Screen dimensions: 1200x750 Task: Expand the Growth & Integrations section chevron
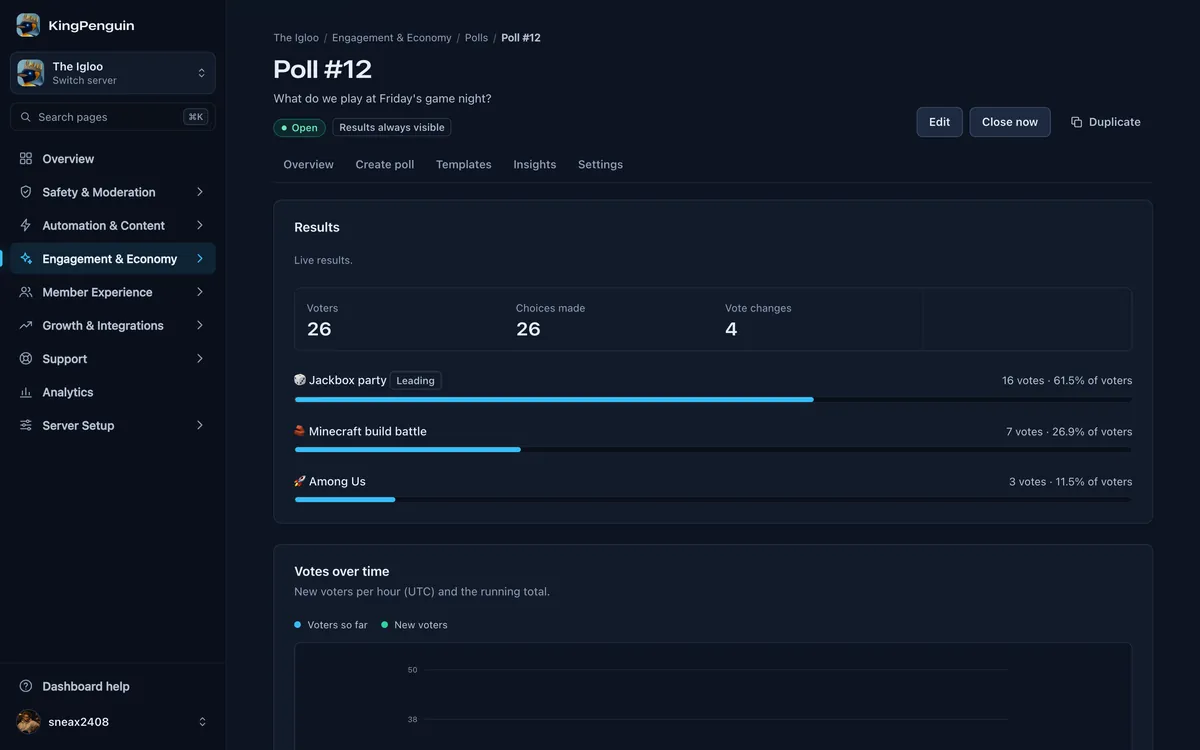200,326
